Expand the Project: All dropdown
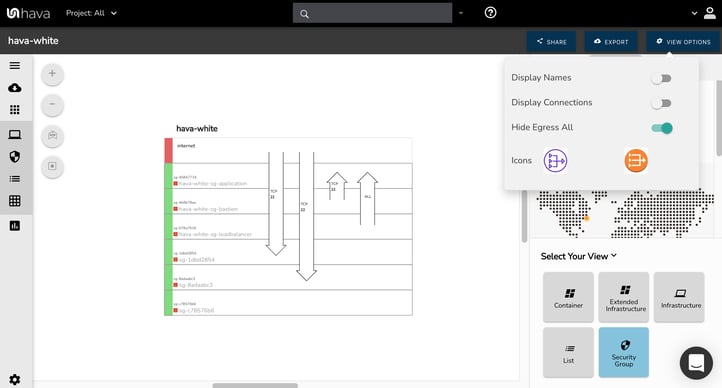This screenshot has height=388, width=722. (91, 13)
